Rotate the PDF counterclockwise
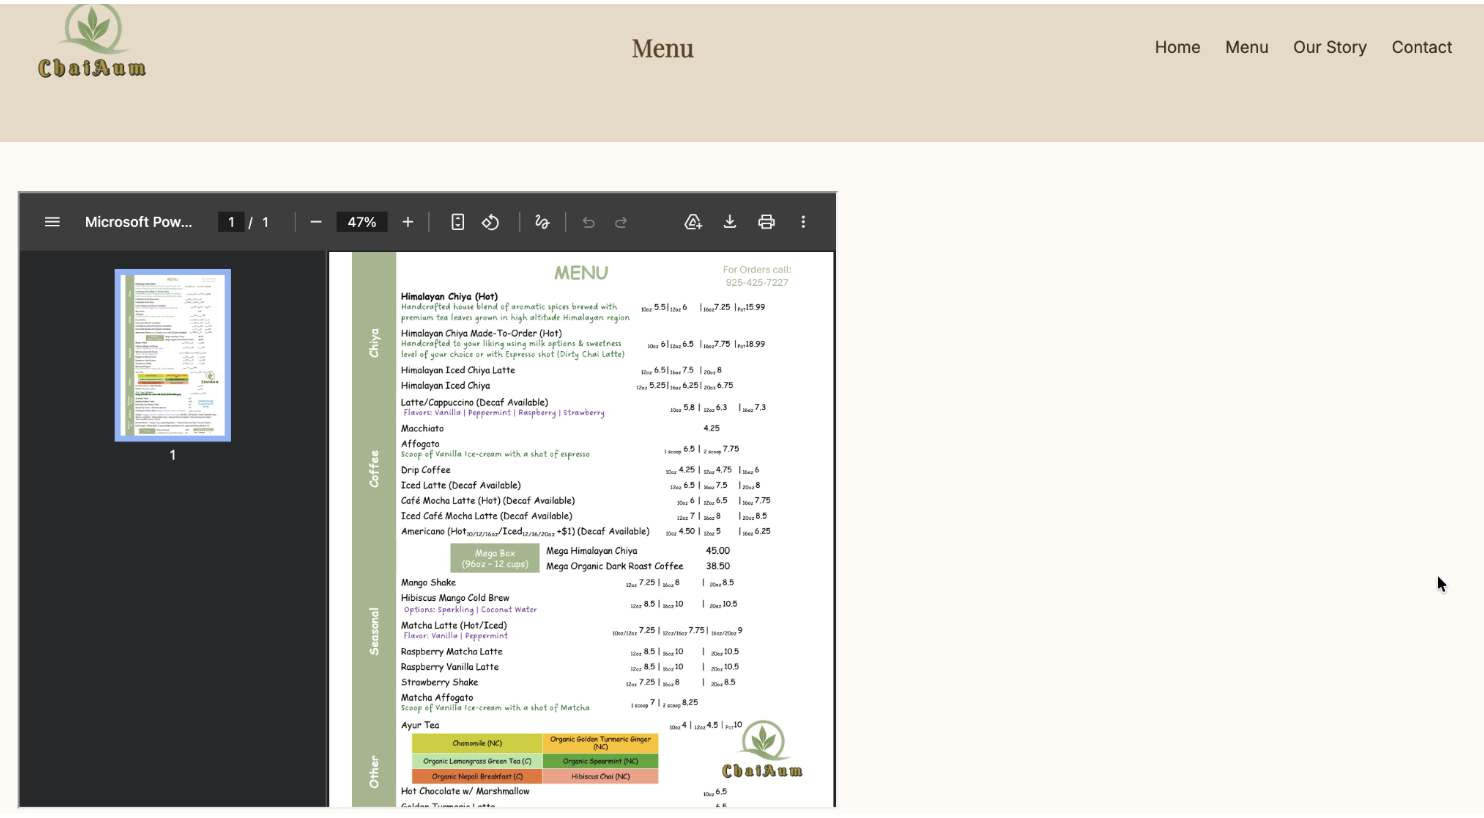Screen dimensions: 1484x818 [x=491, y=222]
